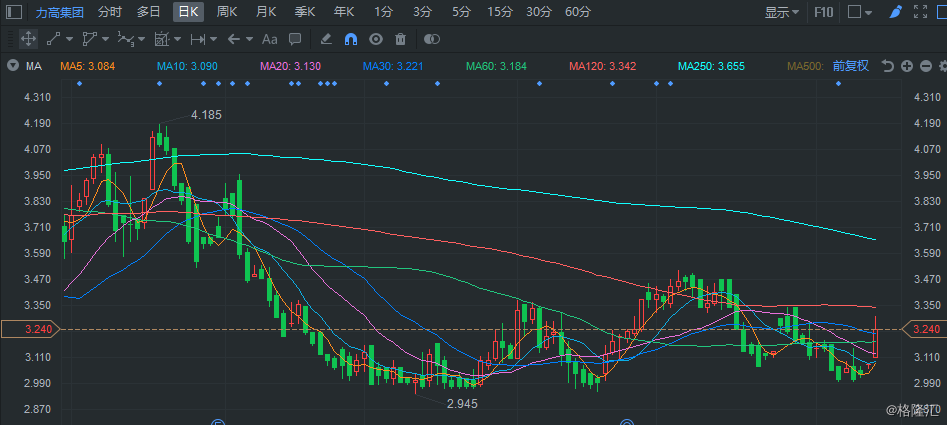Toggle the left sidebar panel
This screenshot has width=947, height=425.
(x=14, y=12)
